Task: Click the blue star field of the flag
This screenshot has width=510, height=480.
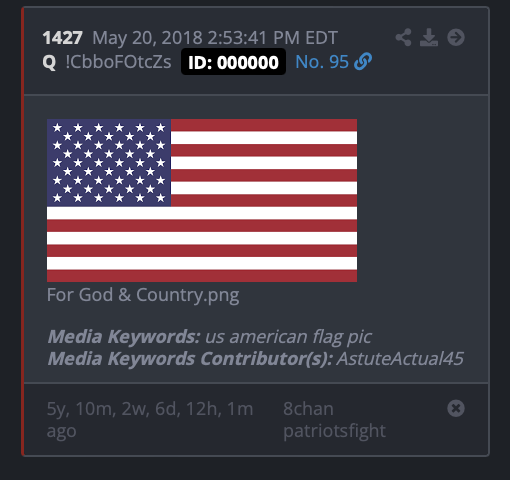Action: pyautogui.click(x=109, y=163)
